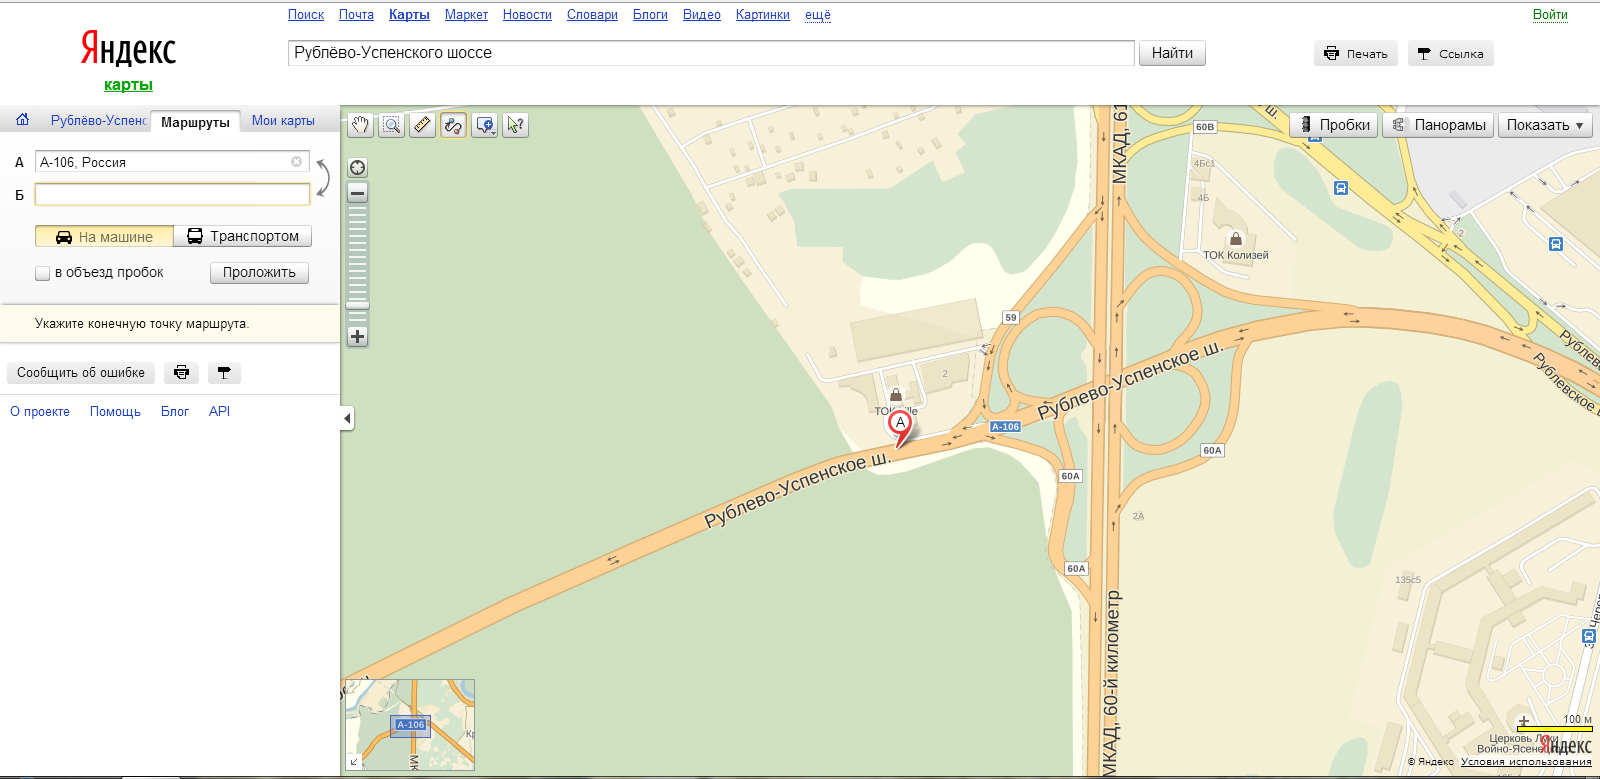Swap route points A and B

point(323,178)
